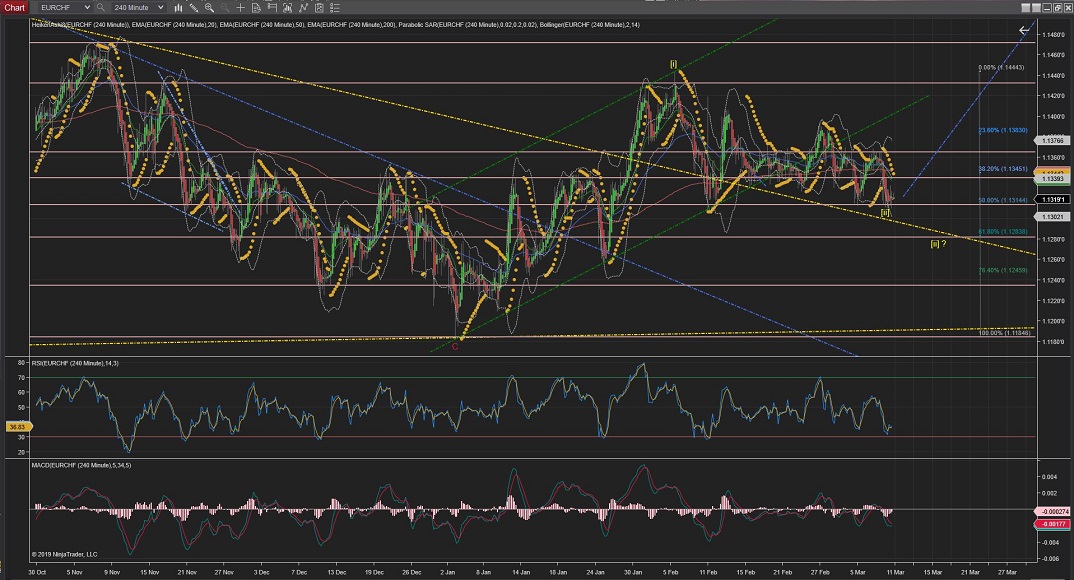The width and height of the screenshot is (1074, 580).
Task: Click the first window link button
Action: [x=1025, y=8]
